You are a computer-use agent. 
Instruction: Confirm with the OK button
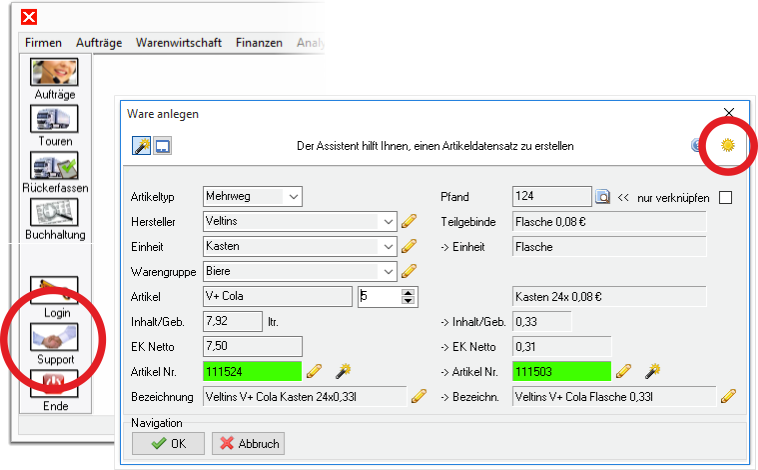point(168,443)
